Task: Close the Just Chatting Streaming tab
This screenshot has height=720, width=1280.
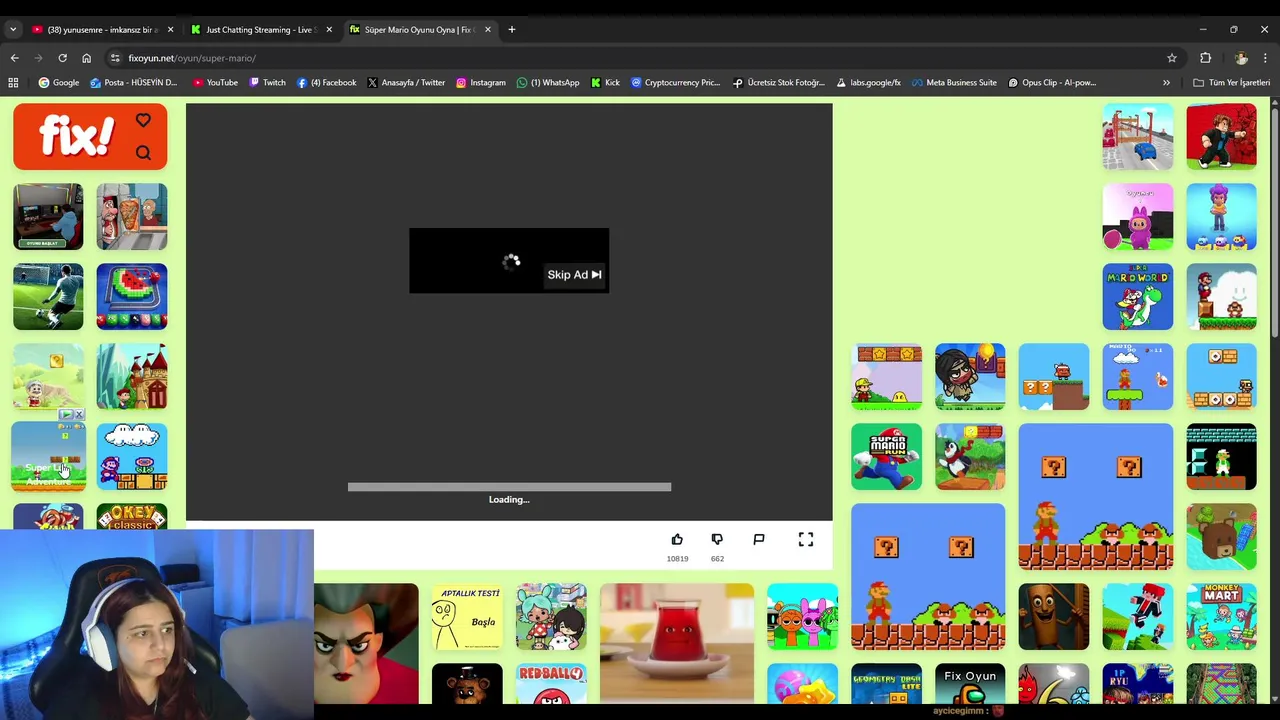Action: click(x=329, y=30)
